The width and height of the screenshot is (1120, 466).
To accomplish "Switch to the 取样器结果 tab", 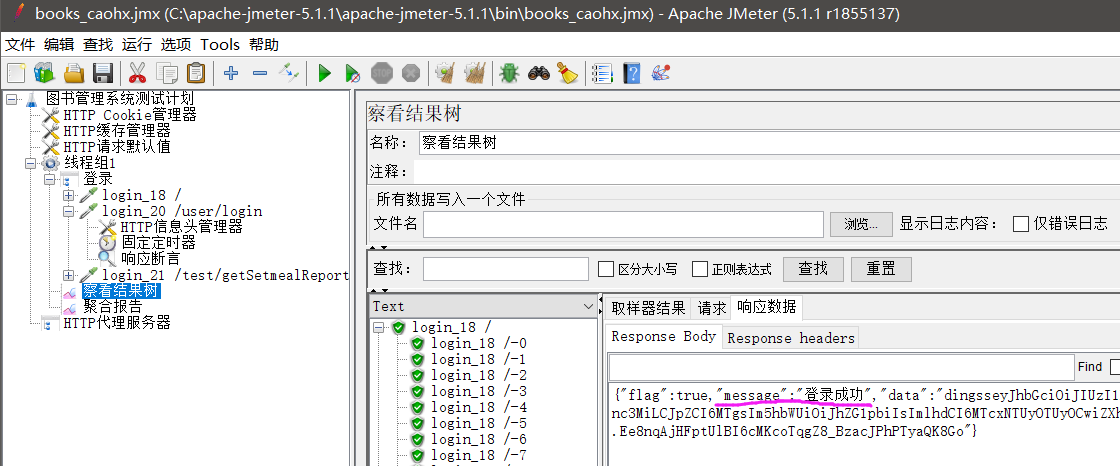I will [x=648, y=308].
